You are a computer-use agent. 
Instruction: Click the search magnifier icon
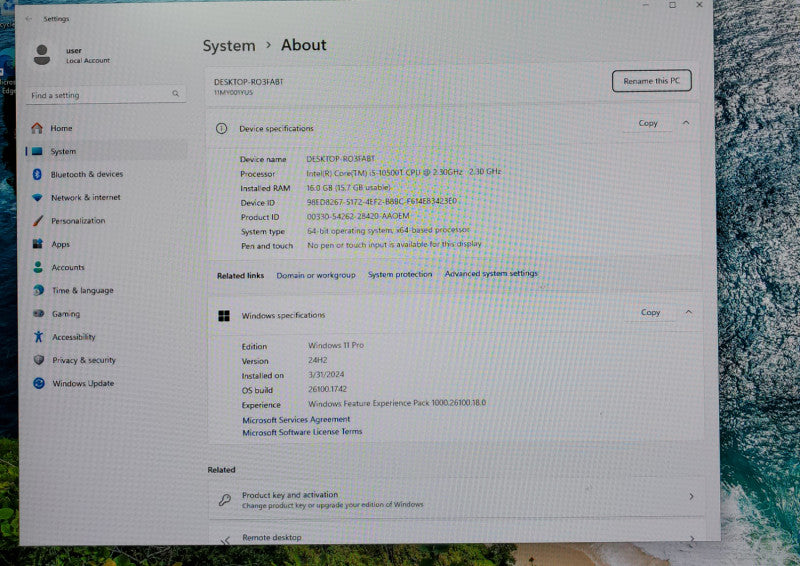[176, 93]
